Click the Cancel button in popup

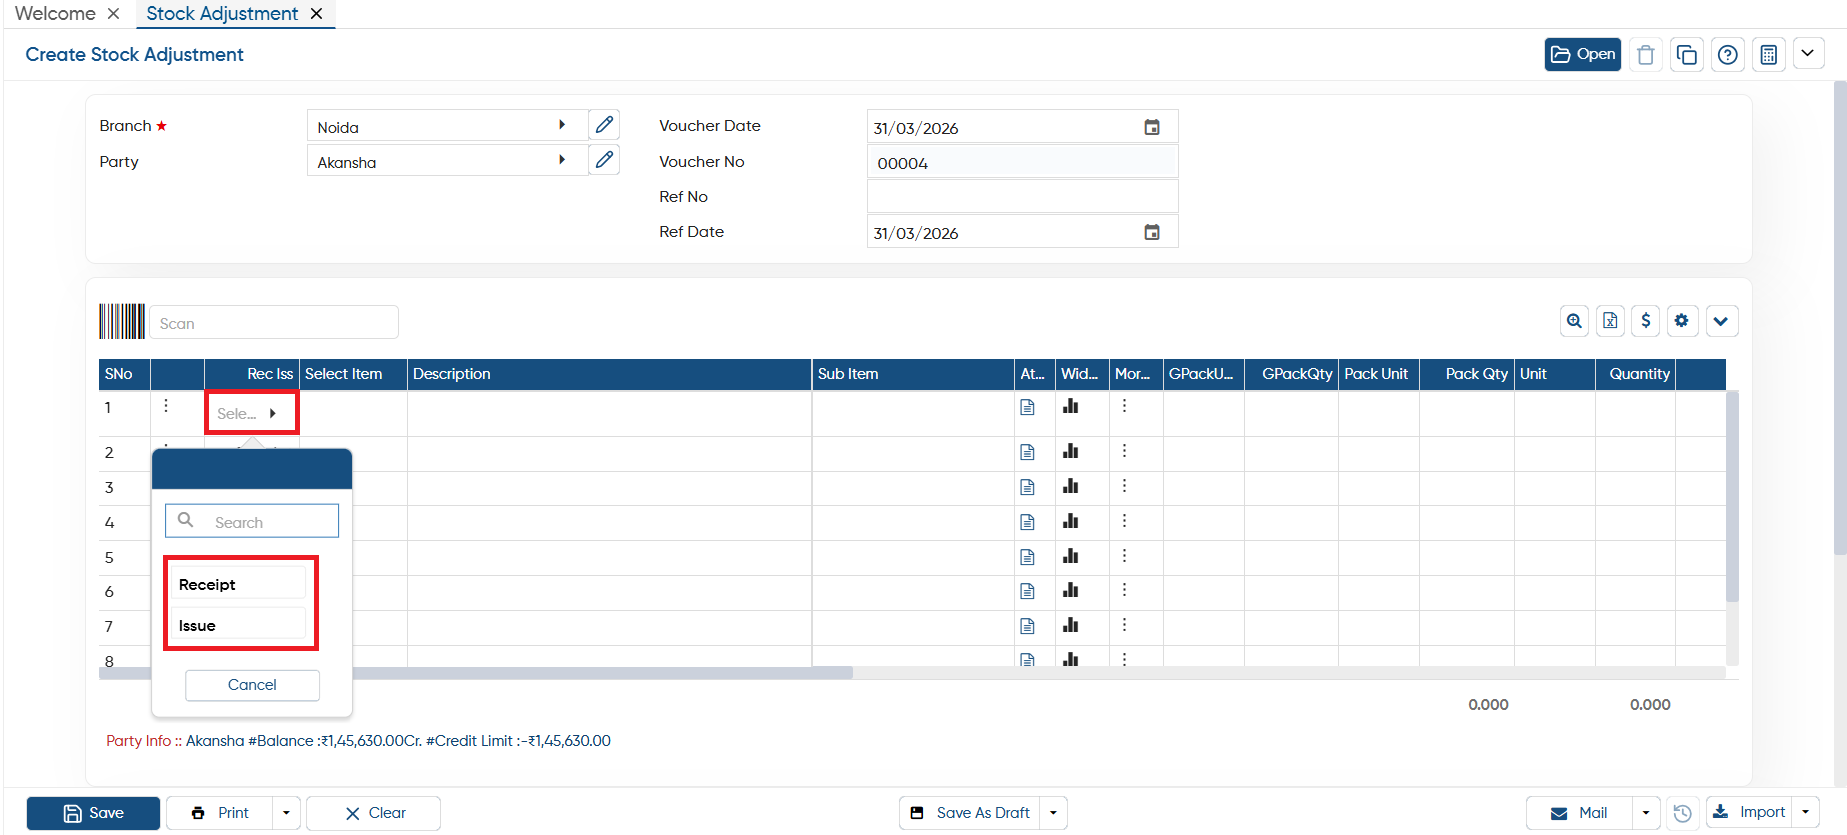(x=252, y=685)
